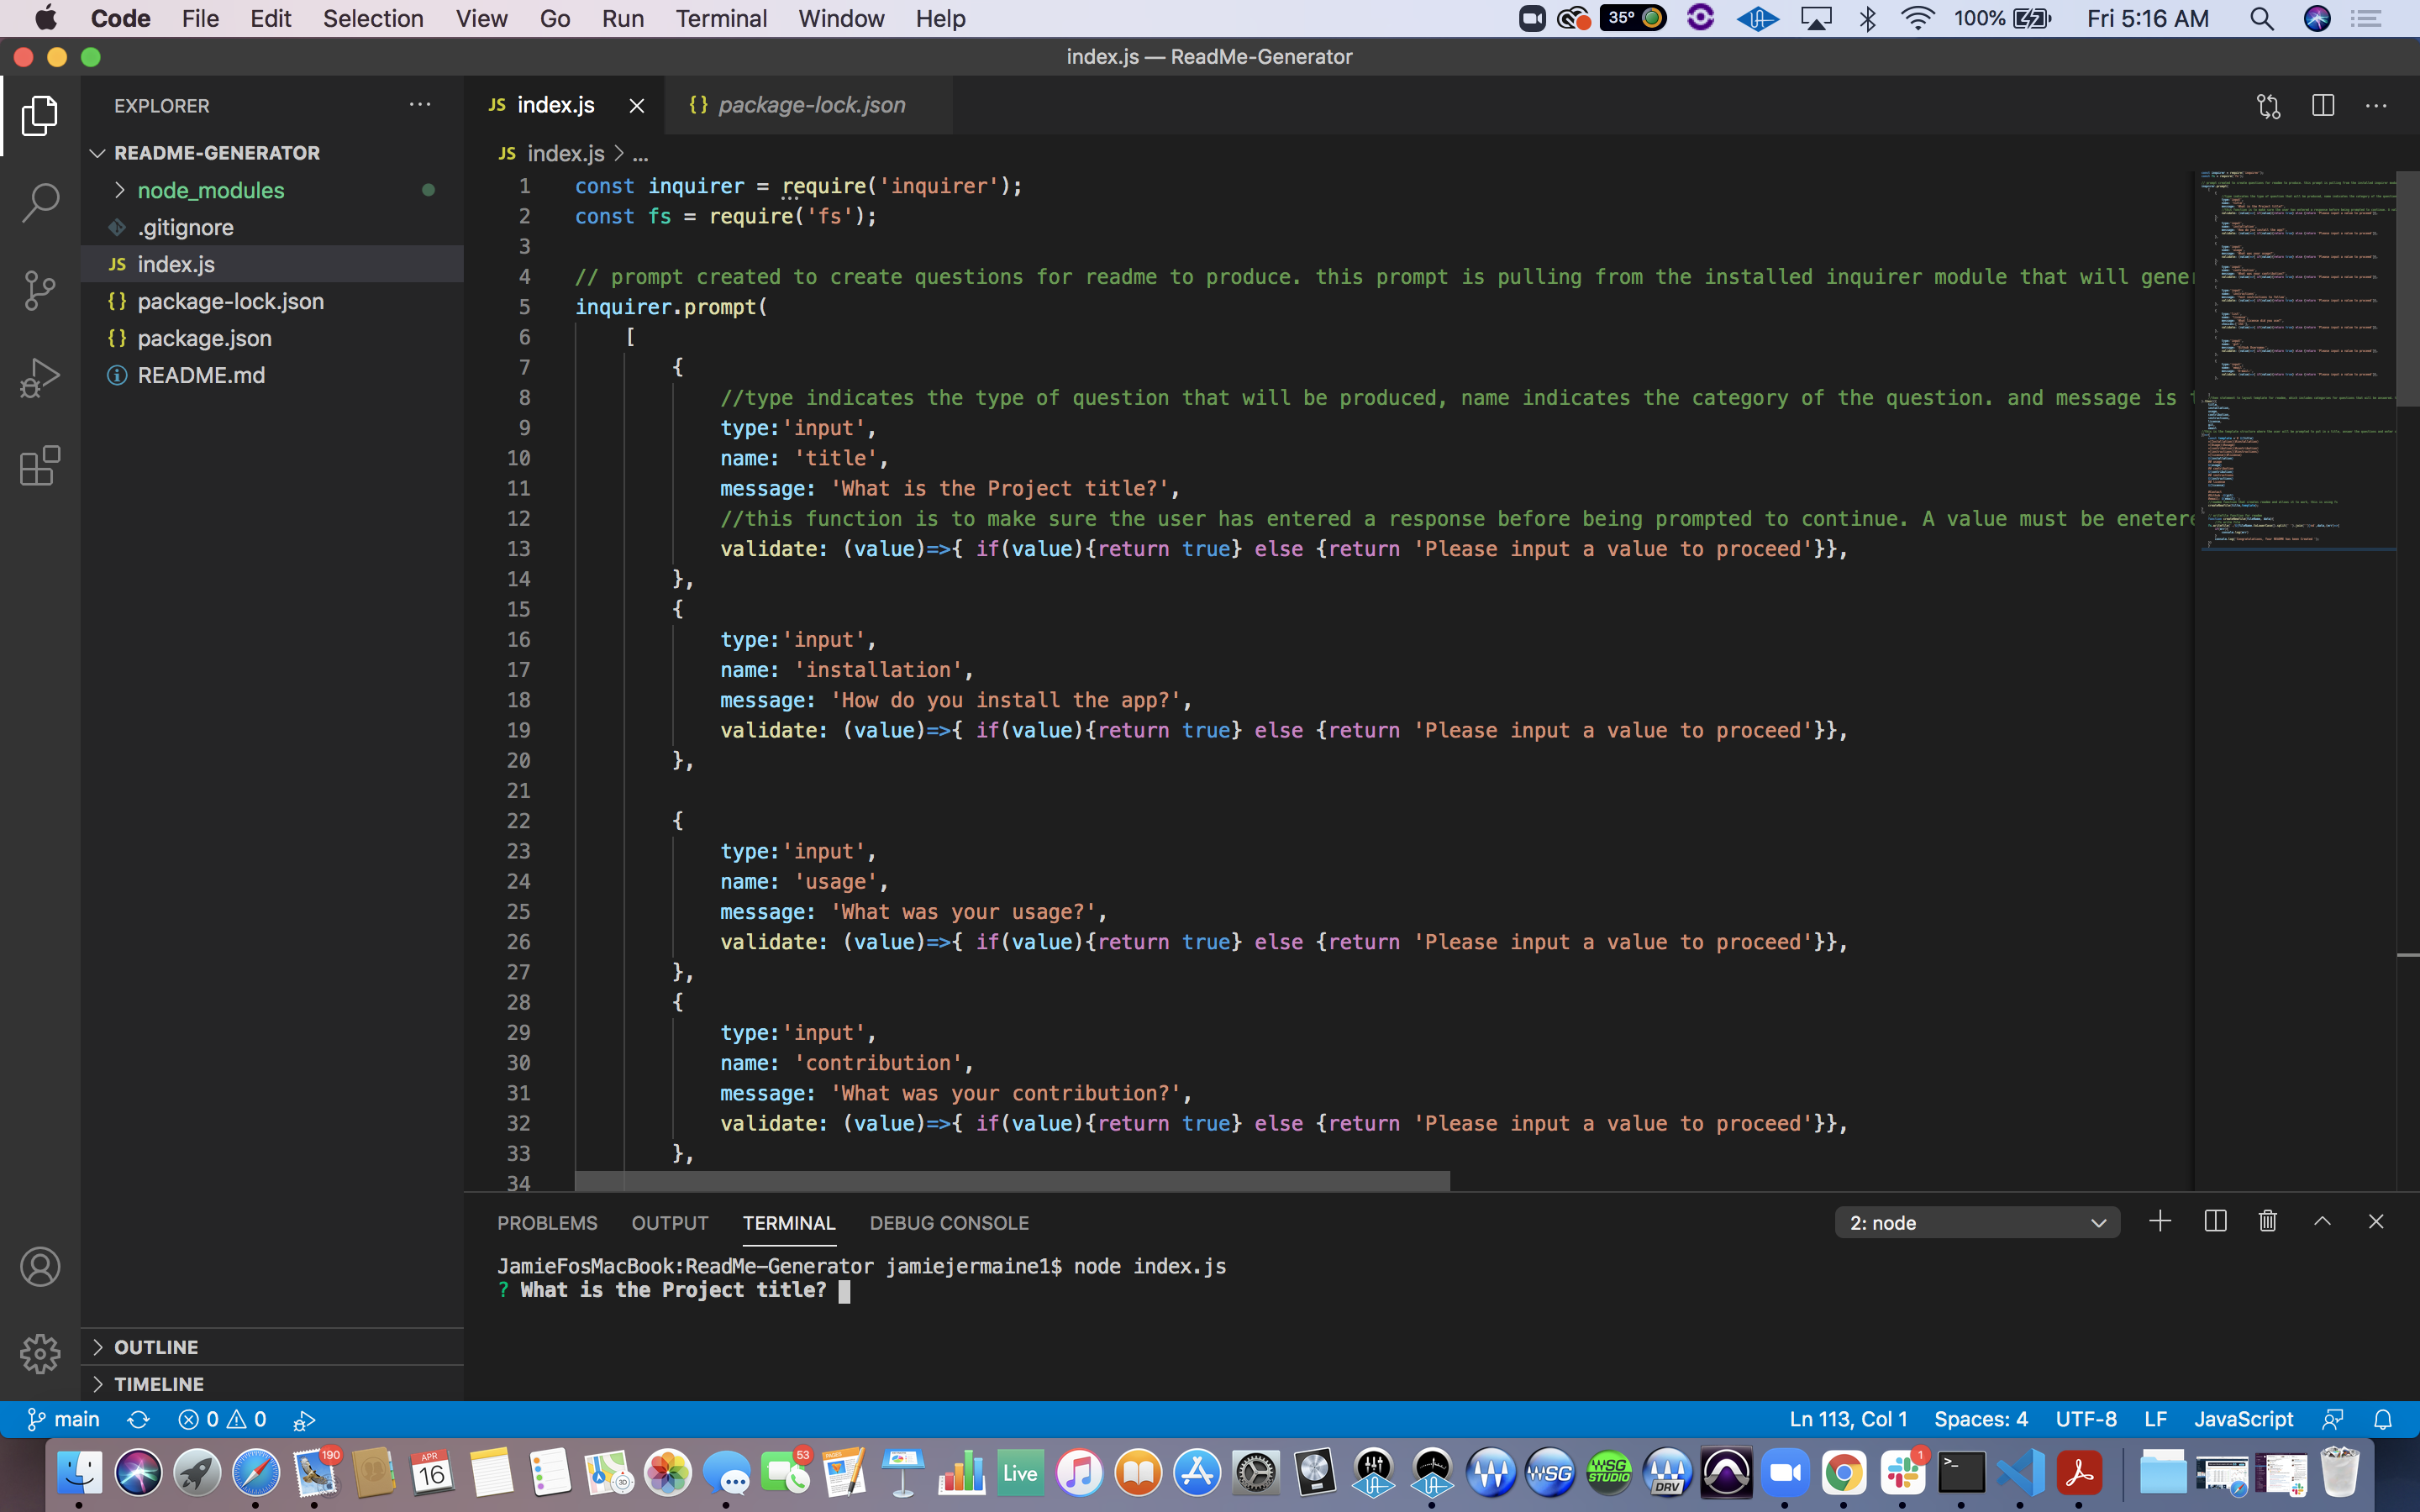This screenshot has width=2420, height=1512.
Task: Toggle the problems indicator in the status bar
Action: (x=222, y=1418)
